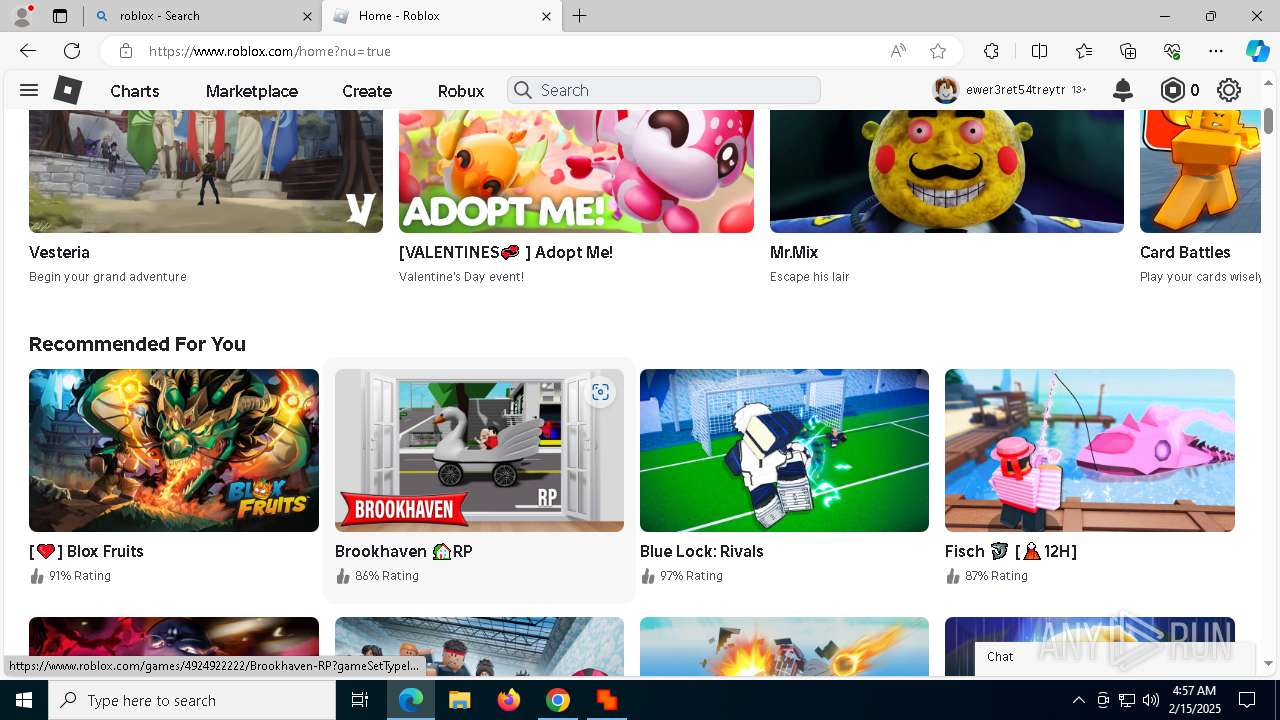Viewport: 1280px width, 720px height.
Task: Close the Home - Roblox tab
Action: click(546, 16)
